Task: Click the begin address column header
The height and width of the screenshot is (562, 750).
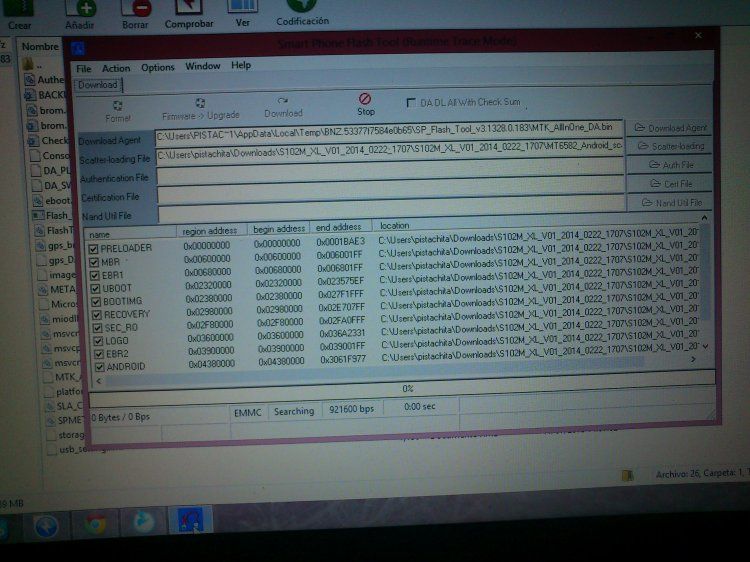Action: 278,229
